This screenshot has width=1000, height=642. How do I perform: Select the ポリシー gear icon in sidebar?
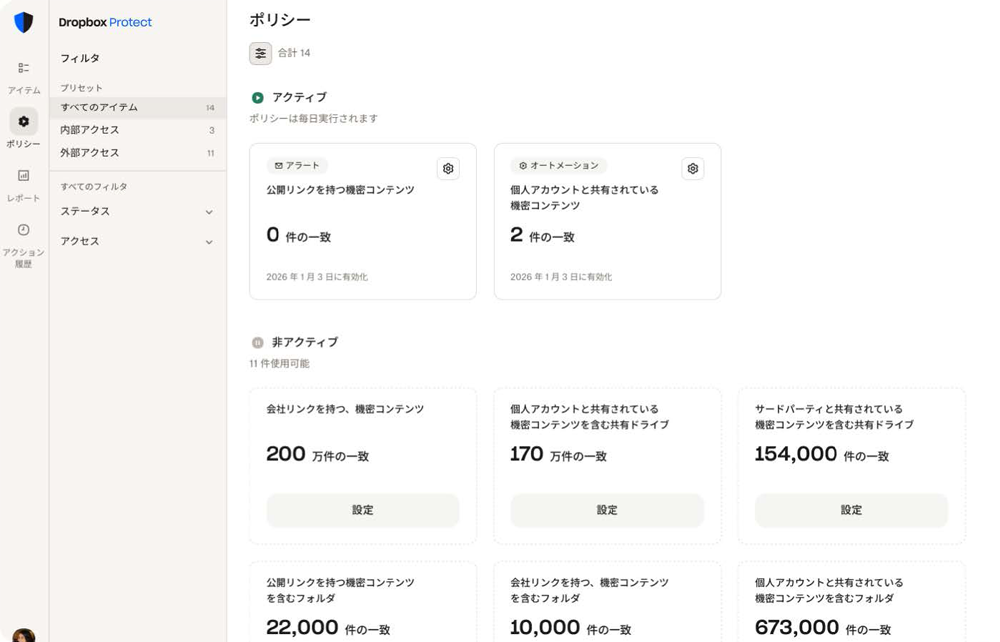click(24, 121)
